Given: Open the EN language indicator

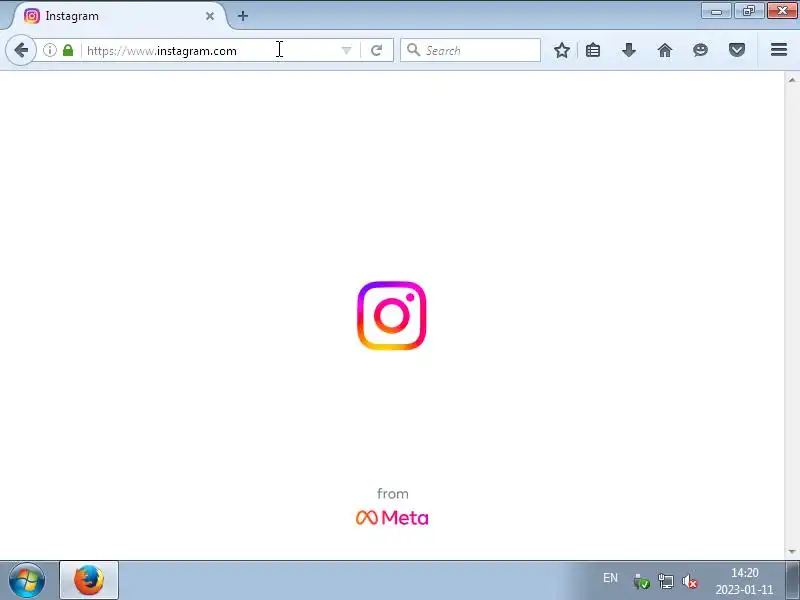Looking at the screenshot, I should coord(610,578).
